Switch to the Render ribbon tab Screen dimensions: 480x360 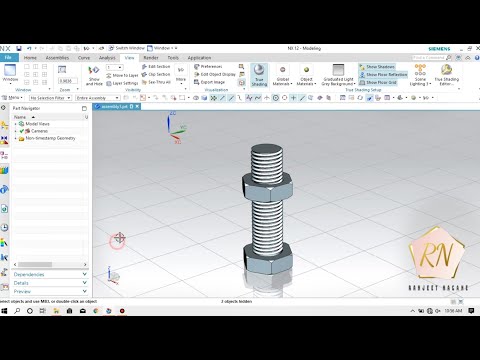click(x=151, y=58)
